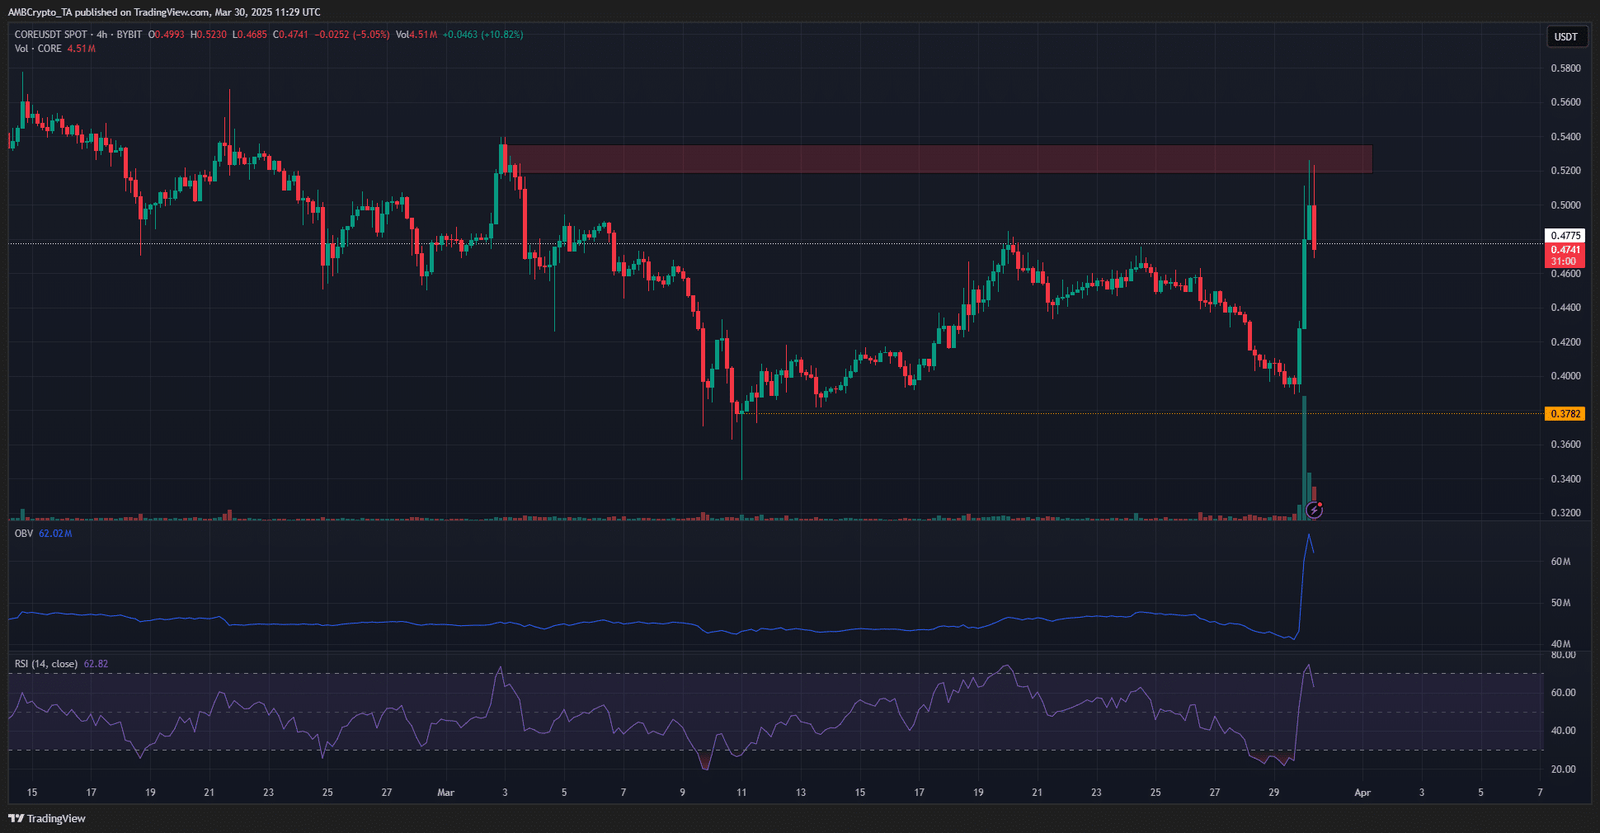Click the lightning bolt event icon on chart

pyautogui.click(x=1314, y=511)
